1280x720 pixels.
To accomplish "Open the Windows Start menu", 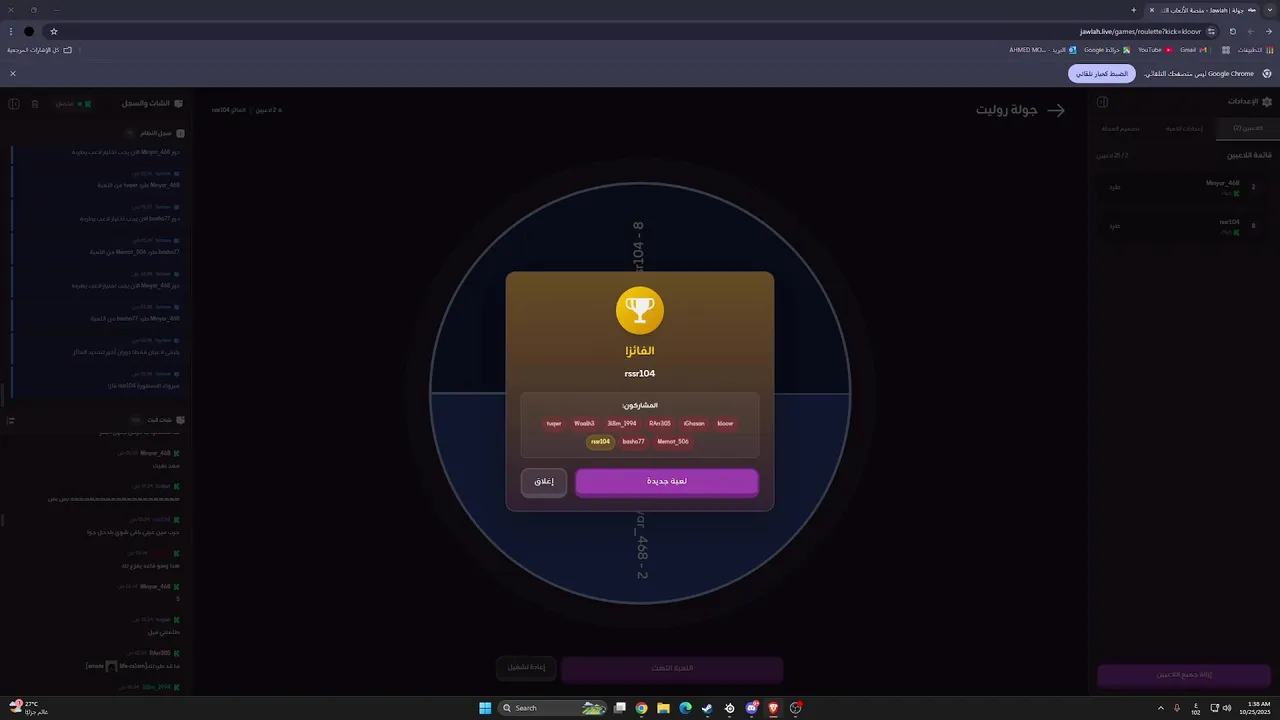I will (485, 708).
